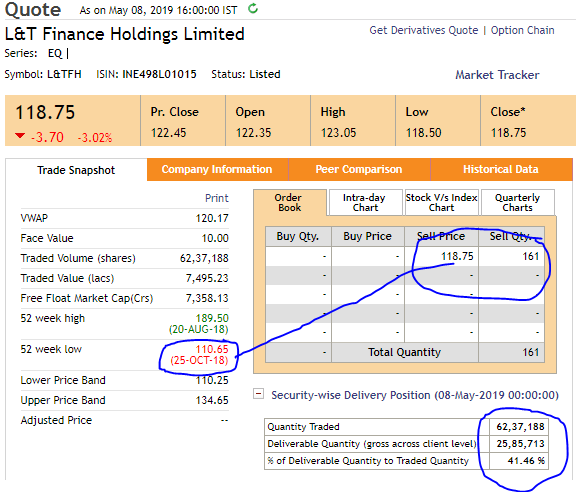The image size is (581, 492).
Task: Open the Option Chain link
Action: click(522, 30)
